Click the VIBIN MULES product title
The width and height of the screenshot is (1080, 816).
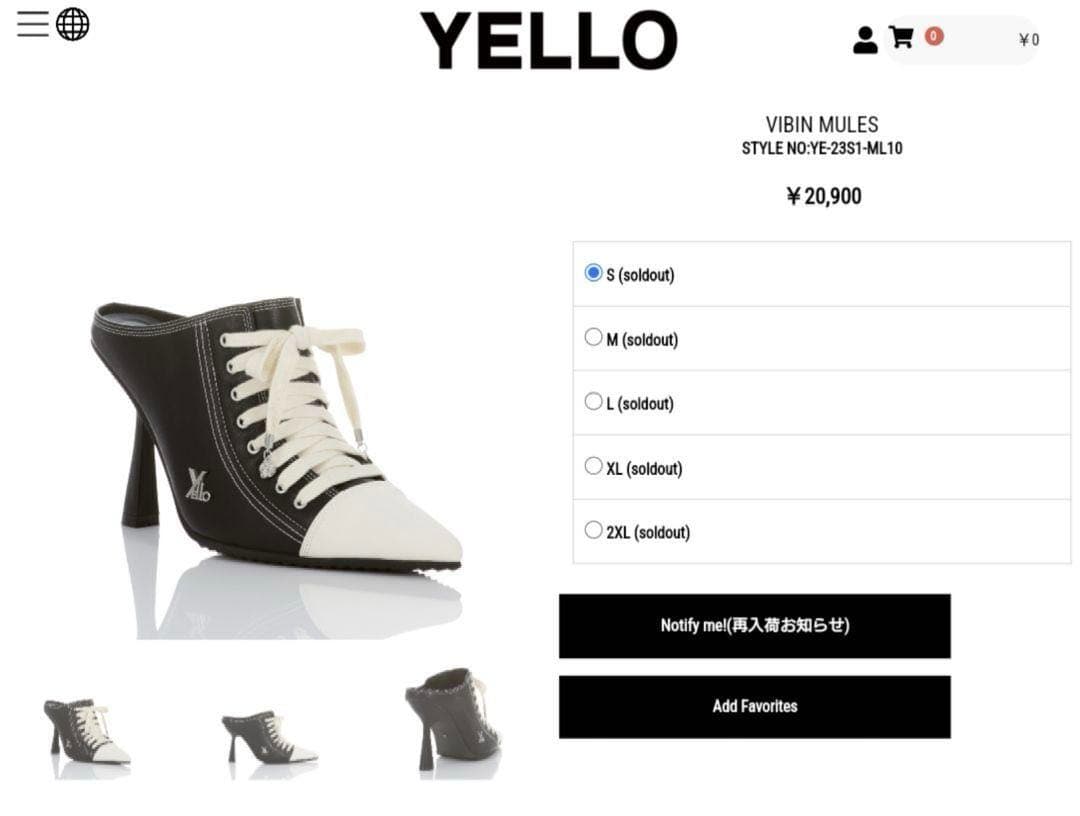[823, 124]
